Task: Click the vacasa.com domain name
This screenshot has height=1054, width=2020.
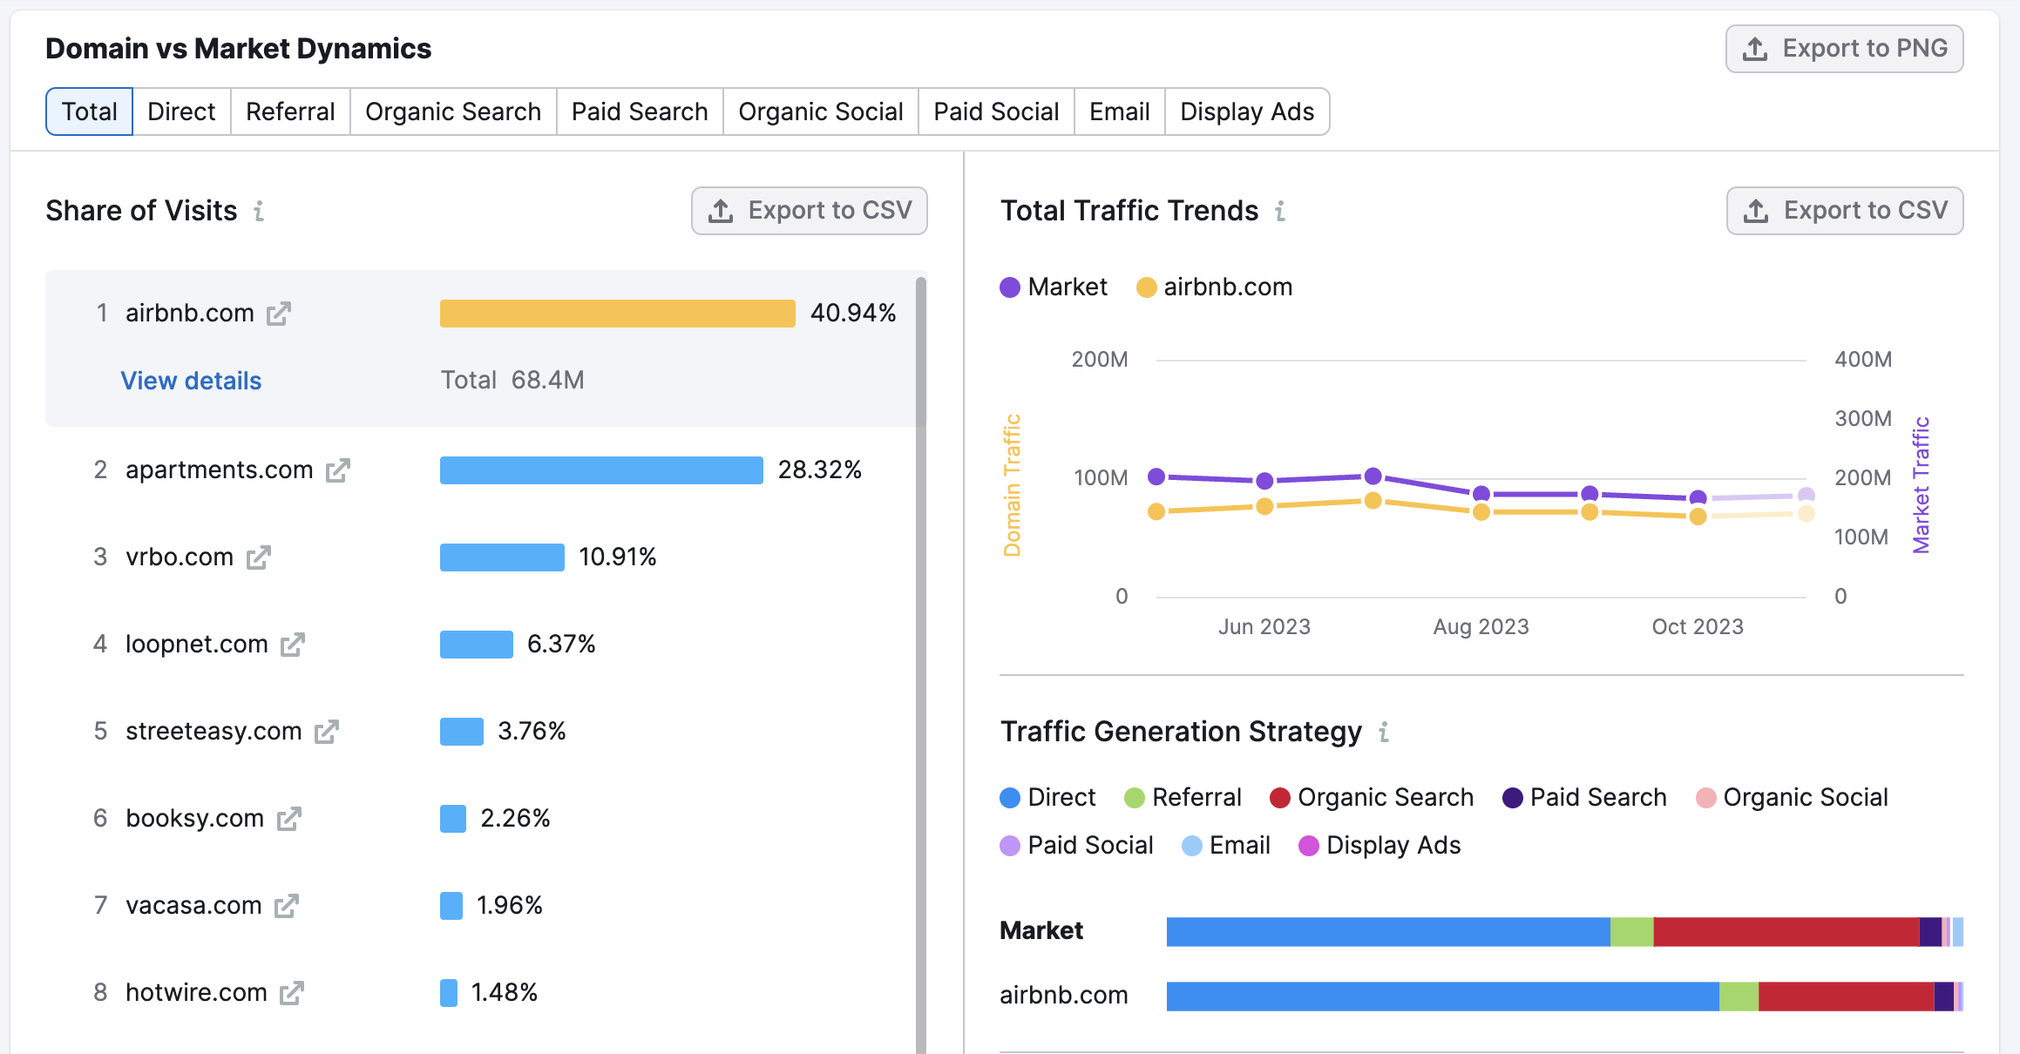Action: [x=193, y=905]
